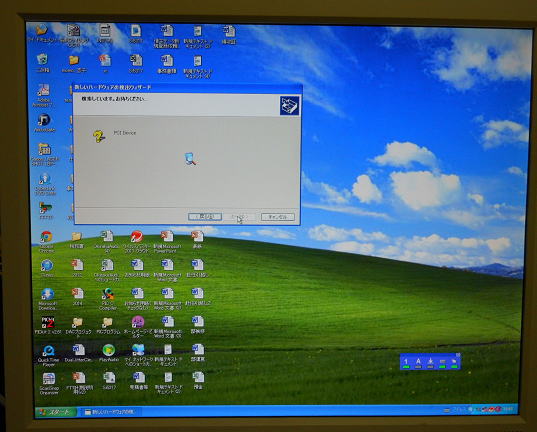Launch the music-note shortcut icon below Adobe Reader

(44, 120)
